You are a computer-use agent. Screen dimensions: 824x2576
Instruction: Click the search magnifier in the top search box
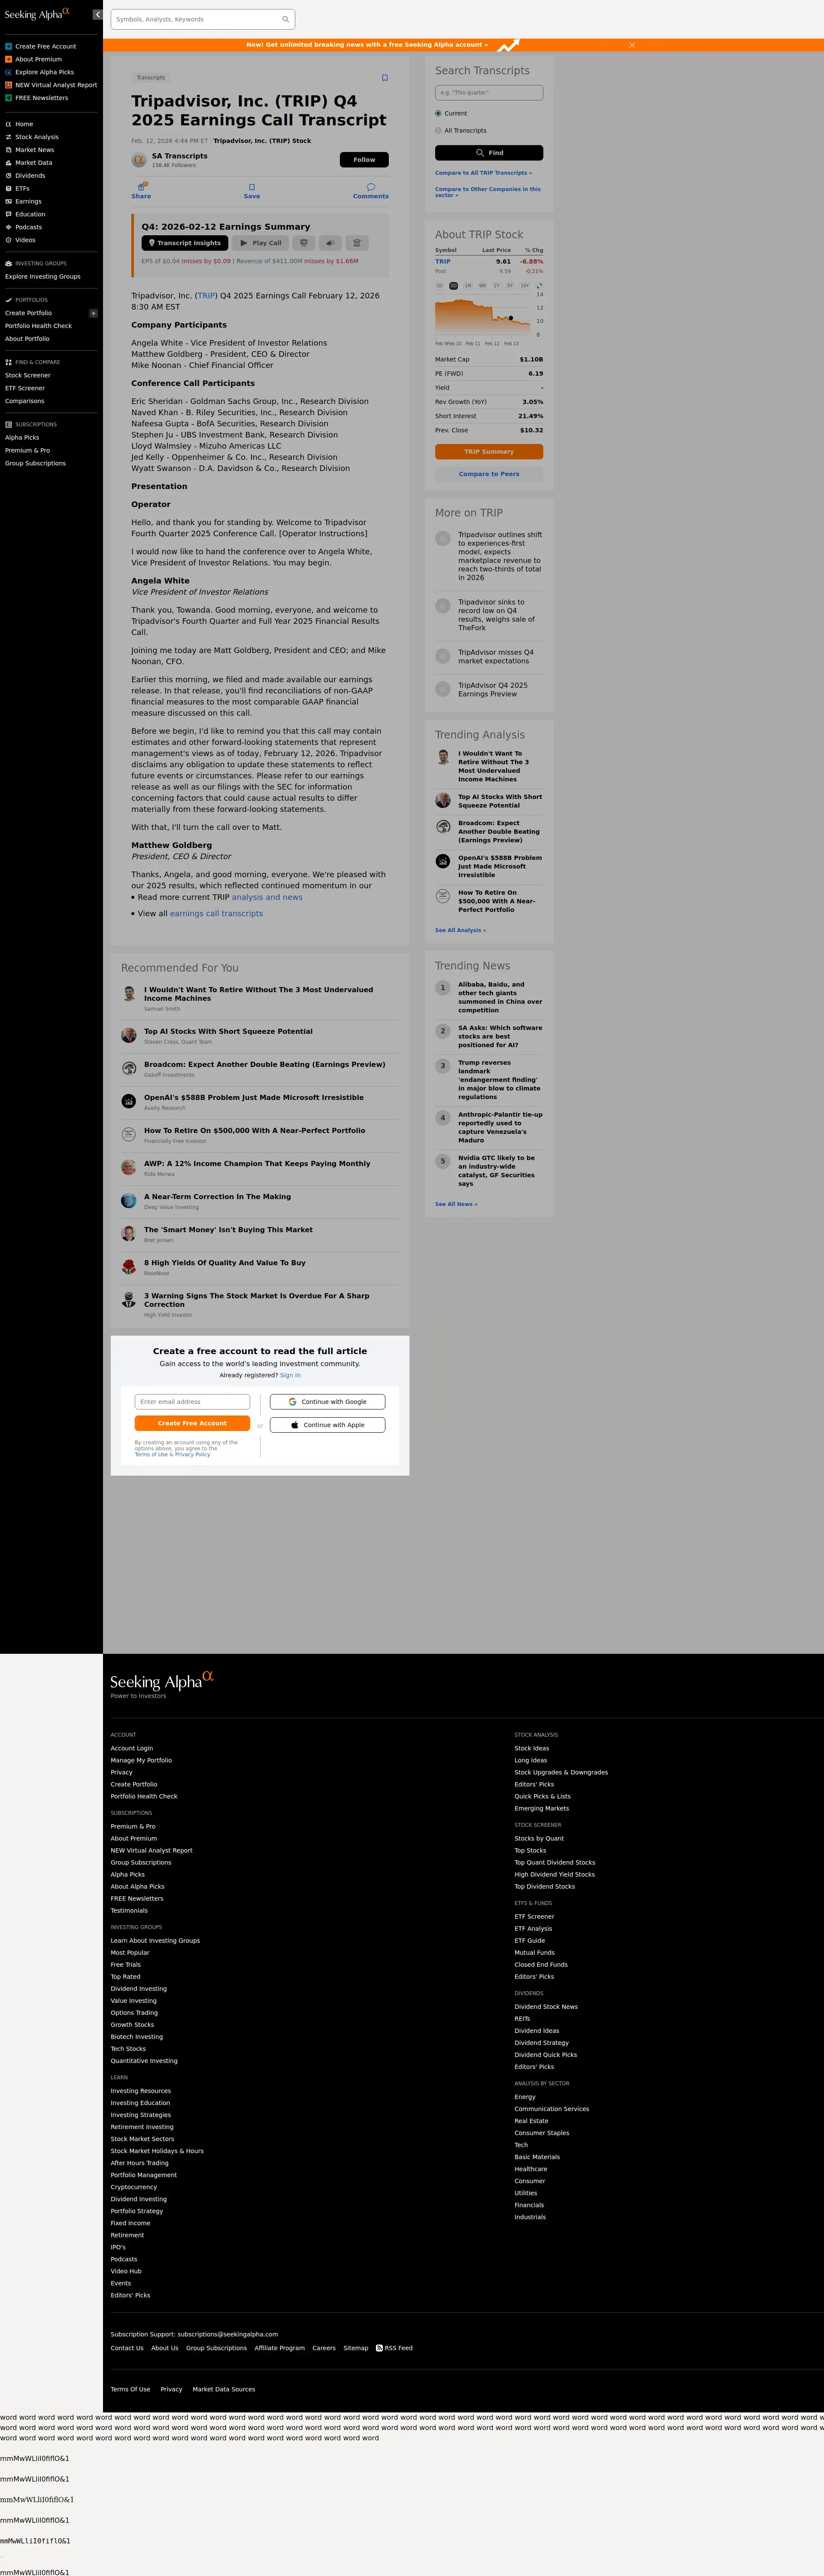(285, 19)
